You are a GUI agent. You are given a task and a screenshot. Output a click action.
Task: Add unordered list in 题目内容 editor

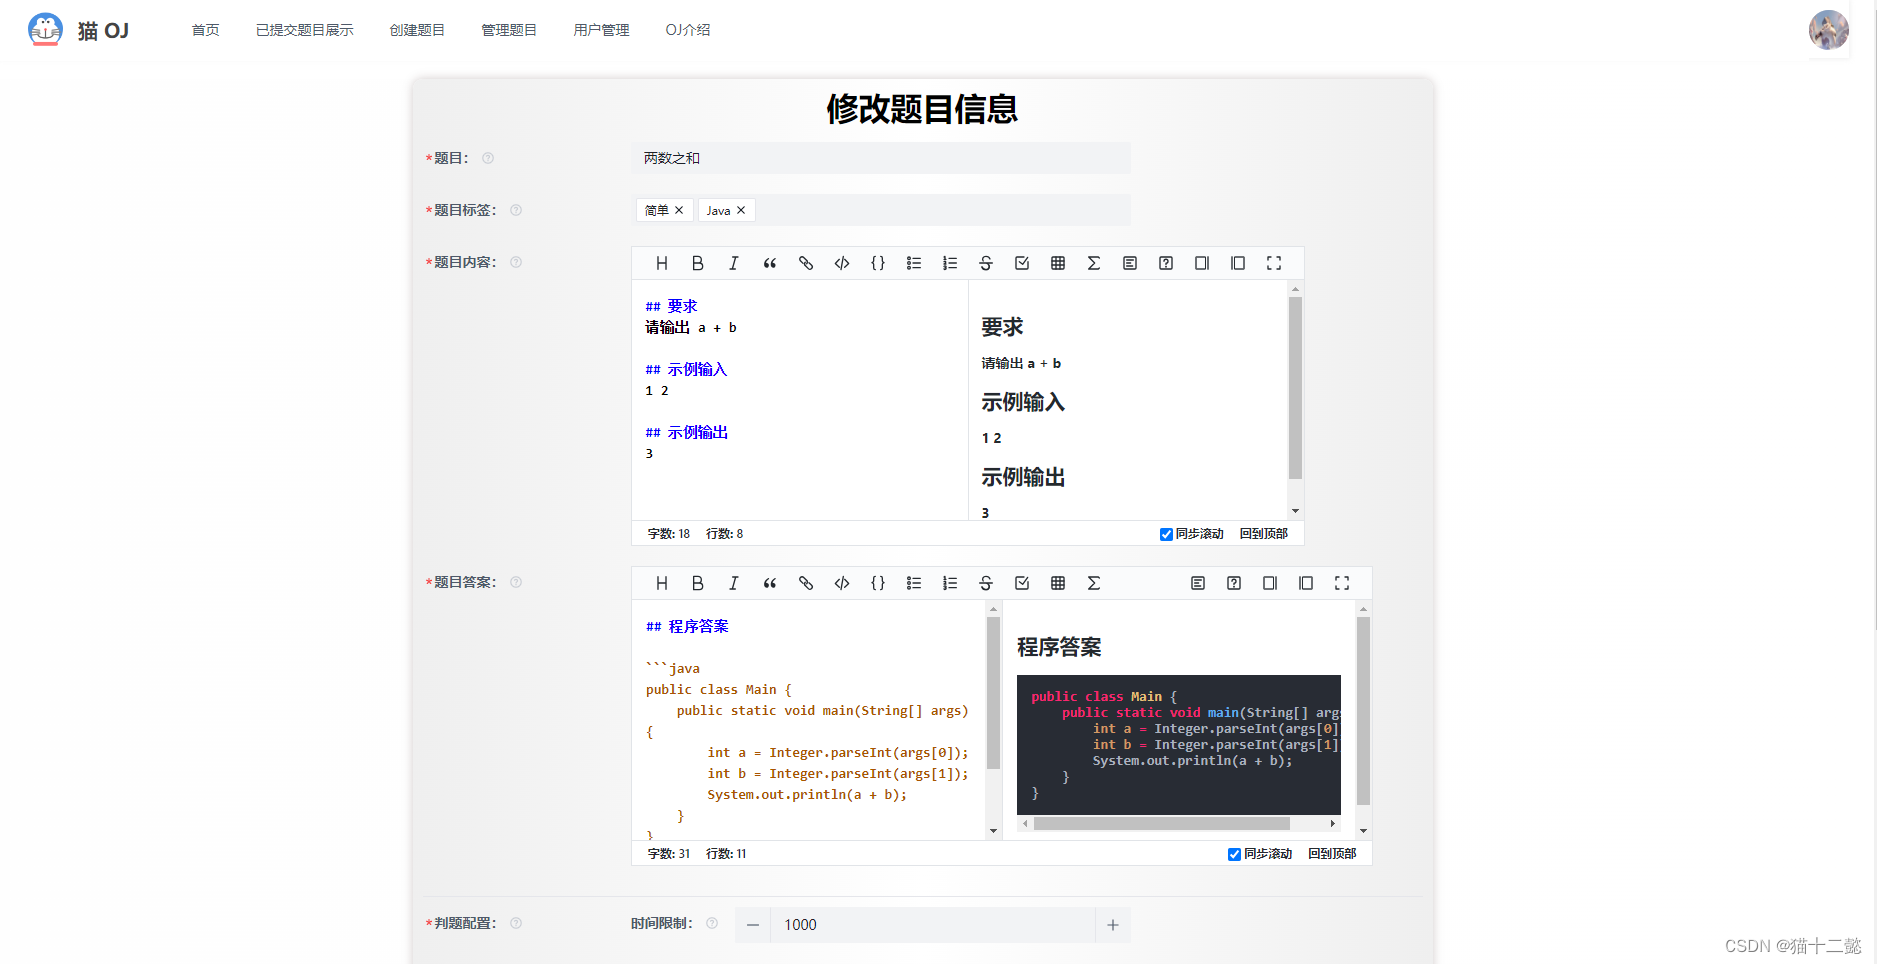(914, 263)
